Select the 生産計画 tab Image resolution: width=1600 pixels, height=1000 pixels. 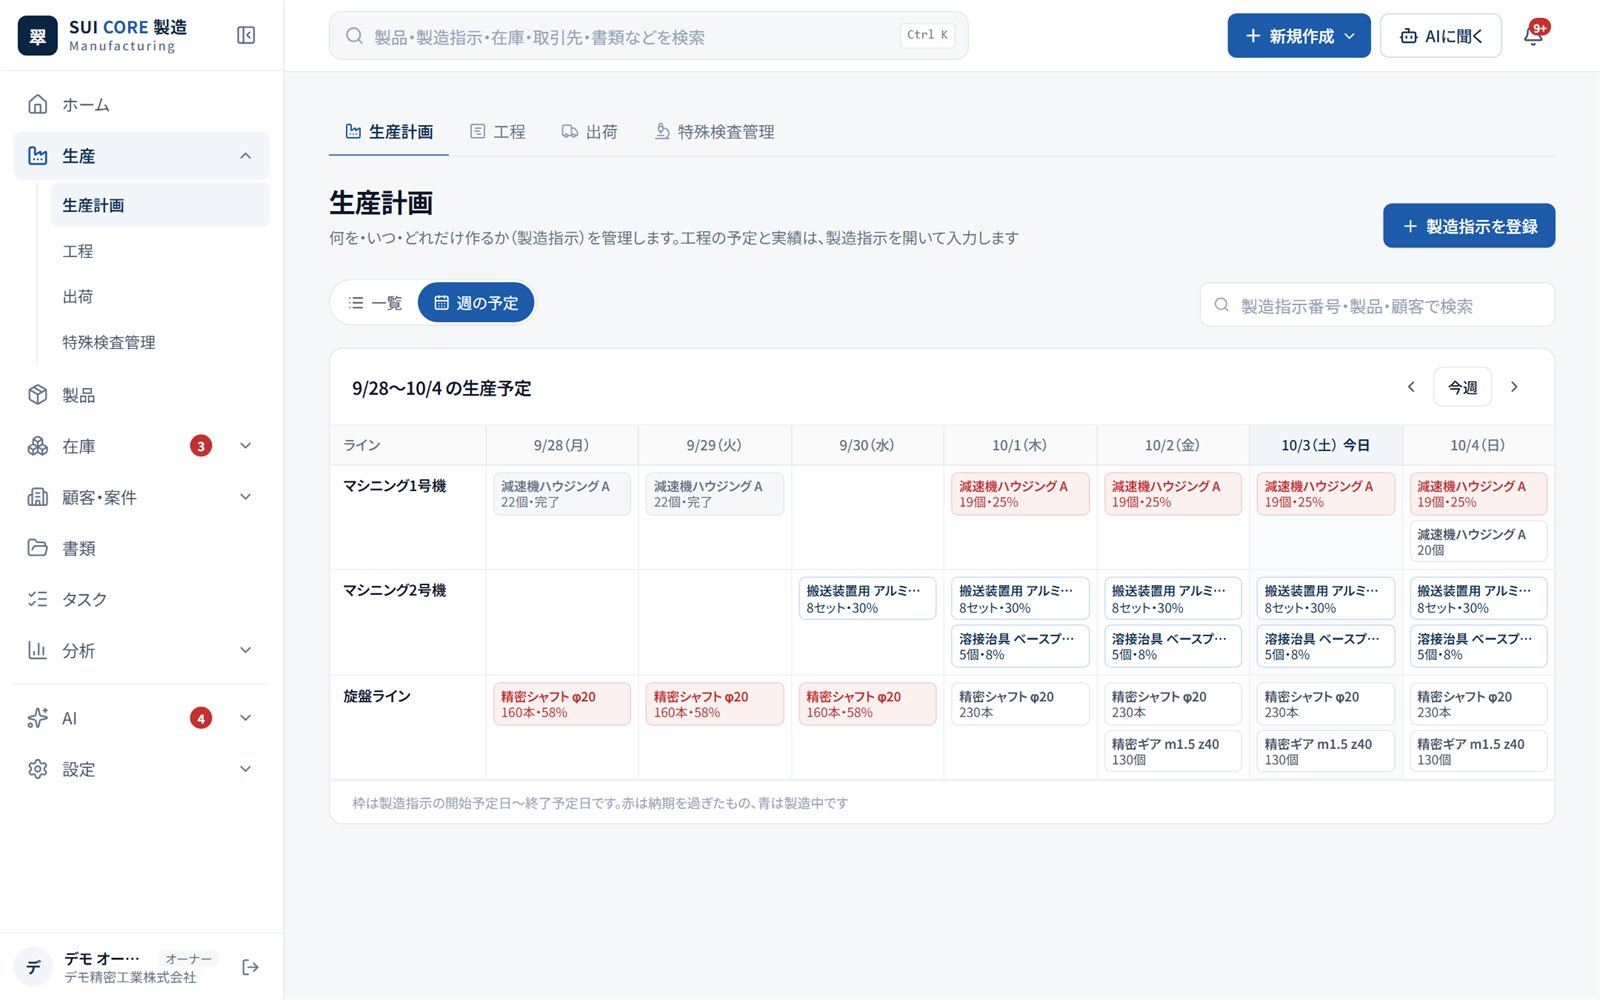click(x=389, y=132)
